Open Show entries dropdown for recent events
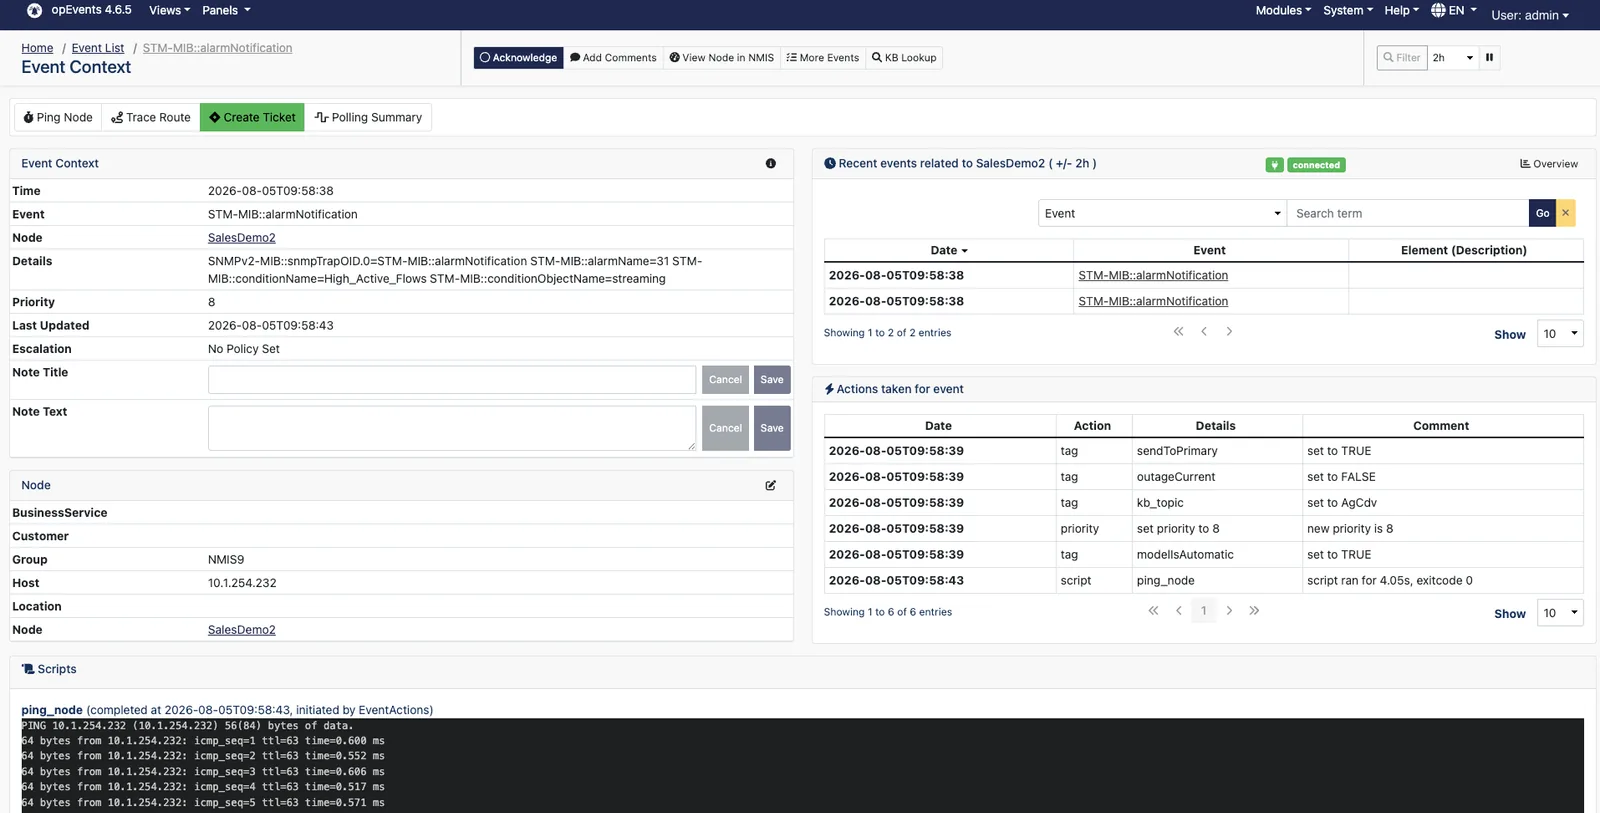The height and width of the screenshot is (813, 1600). pos(1560,334)
